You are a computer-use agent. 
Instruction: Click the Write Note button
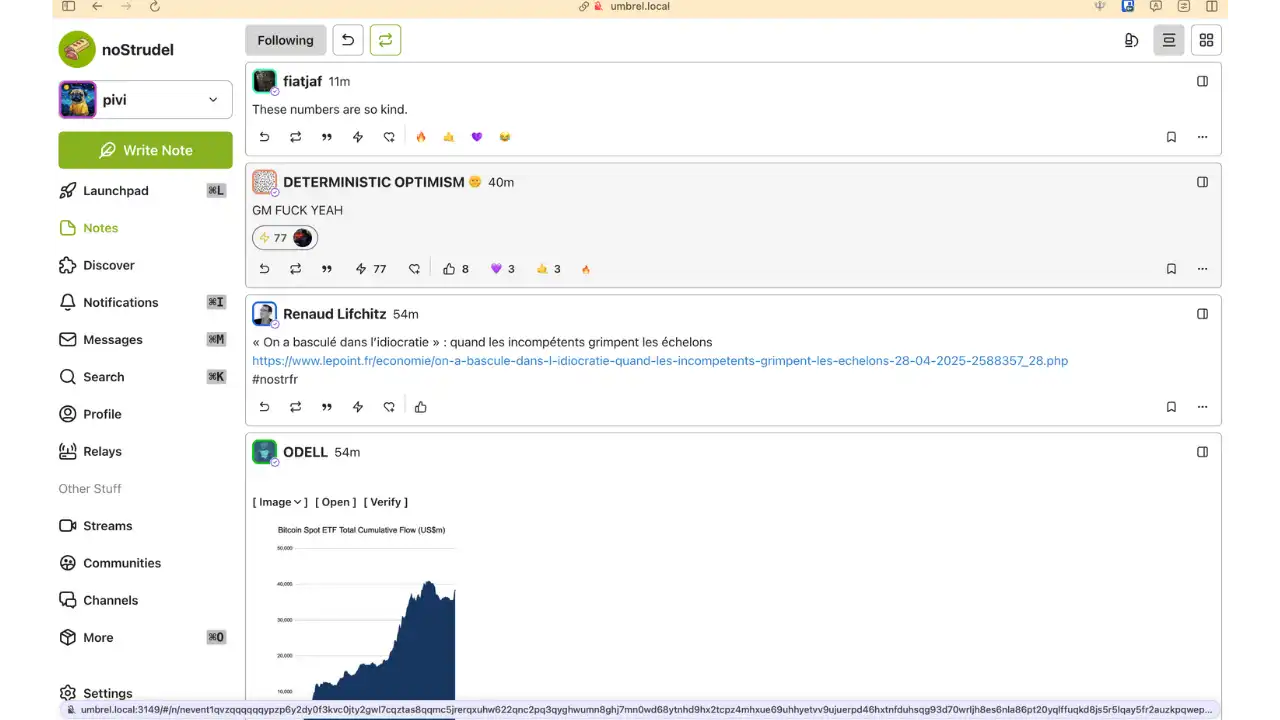point(146,150)
